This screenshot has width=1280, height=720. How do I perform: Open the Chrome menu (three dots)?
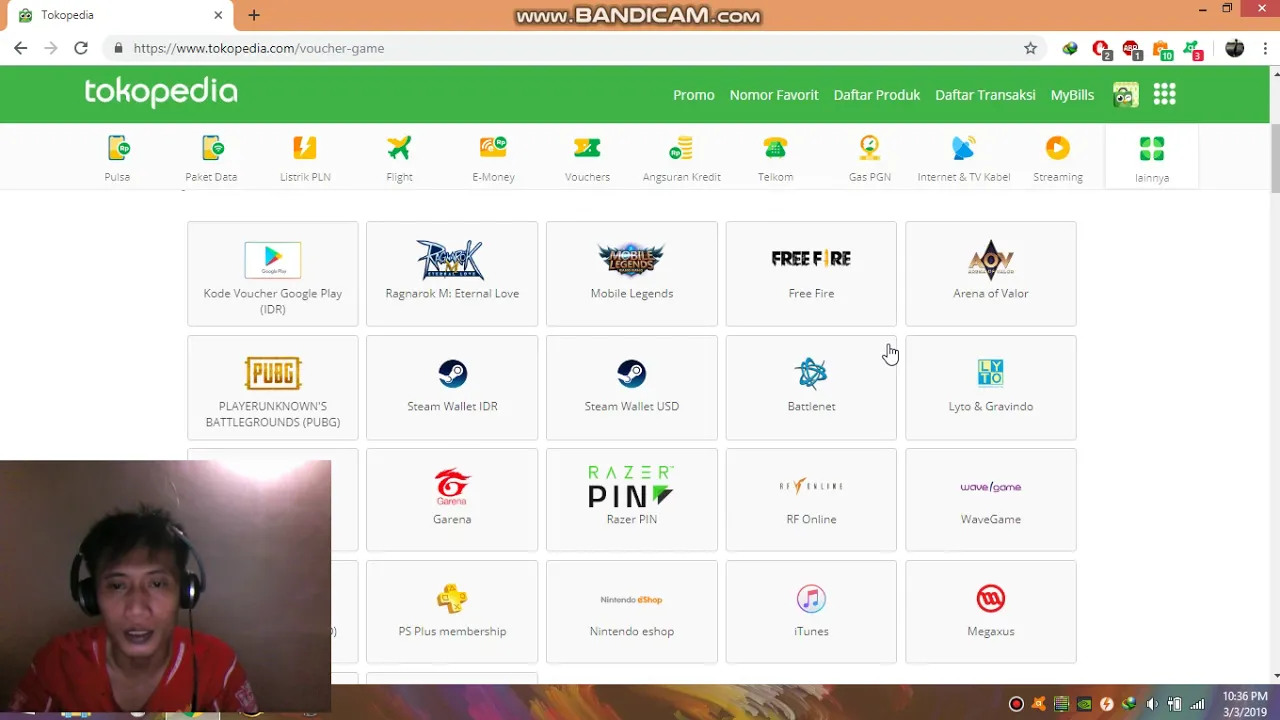pyautogui.click(x=1266, y=48)
